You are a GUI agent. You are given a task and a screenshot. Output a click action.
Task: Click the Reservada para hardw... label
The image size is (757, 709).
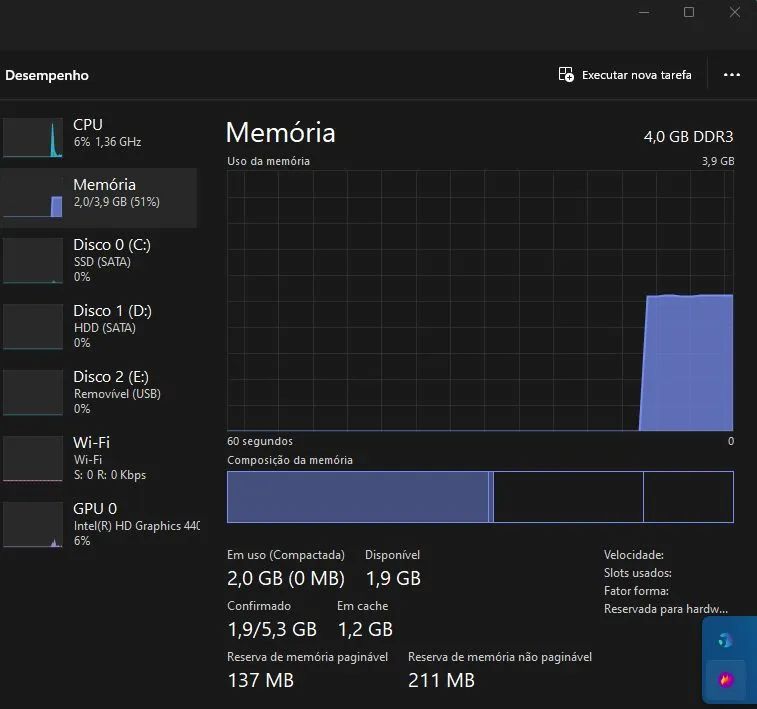665,608
